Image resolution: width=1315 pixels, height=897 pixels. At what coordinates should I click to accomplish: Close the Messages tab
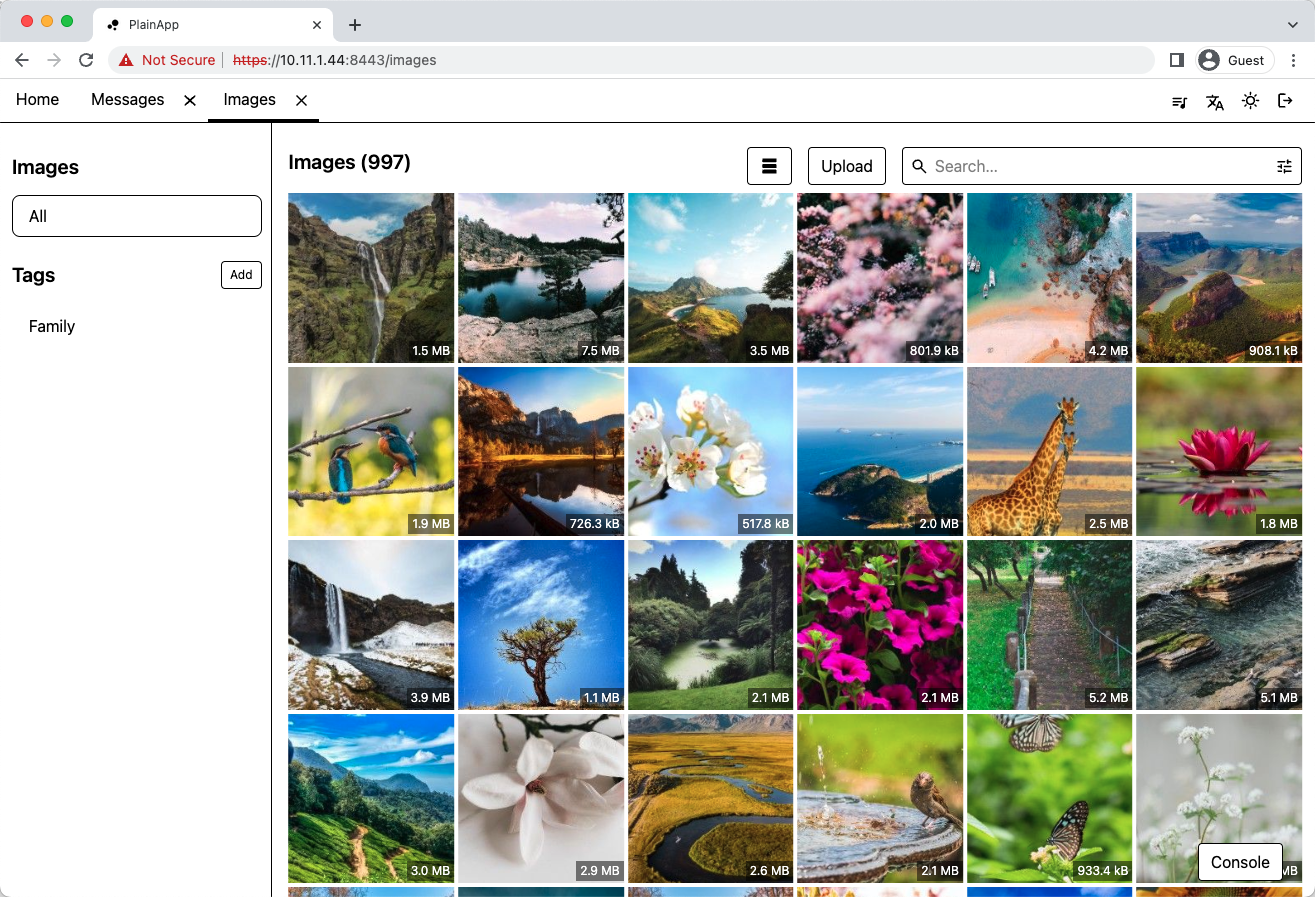pyautogui.click(x=190, y=100)
